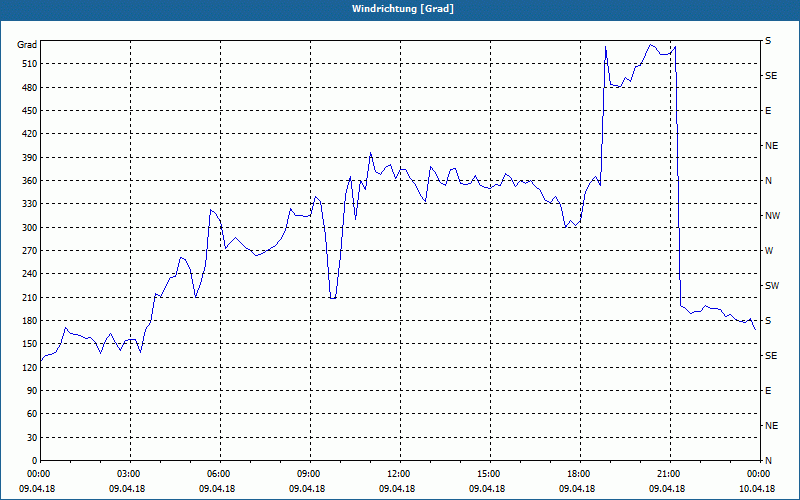Click the chart title Windrichtung [Grad]
The image size is (800, 500).
[x=403, y=9]
